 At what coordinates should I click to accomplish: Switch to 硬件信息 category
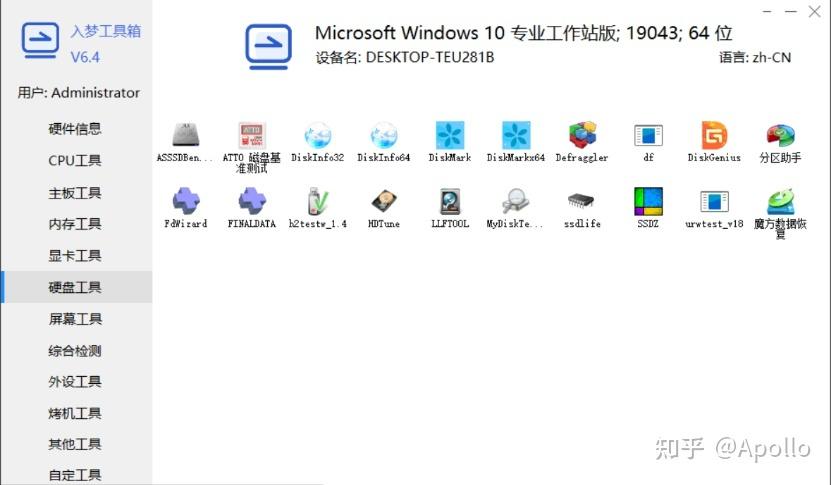(75, 129)
